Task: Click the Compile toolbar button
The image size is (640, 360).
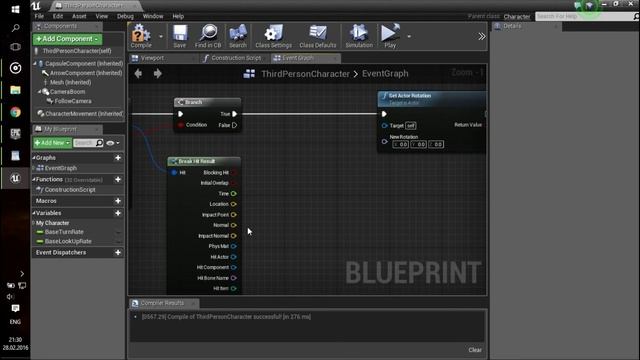Action: pyautogui.click(x=141, y=36)
